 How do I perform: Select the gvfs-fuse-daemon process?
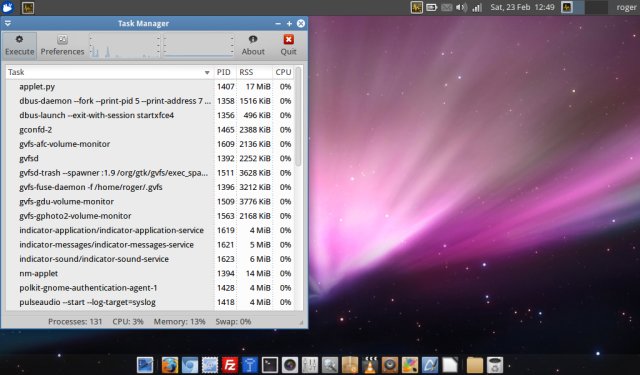point(150,187)
